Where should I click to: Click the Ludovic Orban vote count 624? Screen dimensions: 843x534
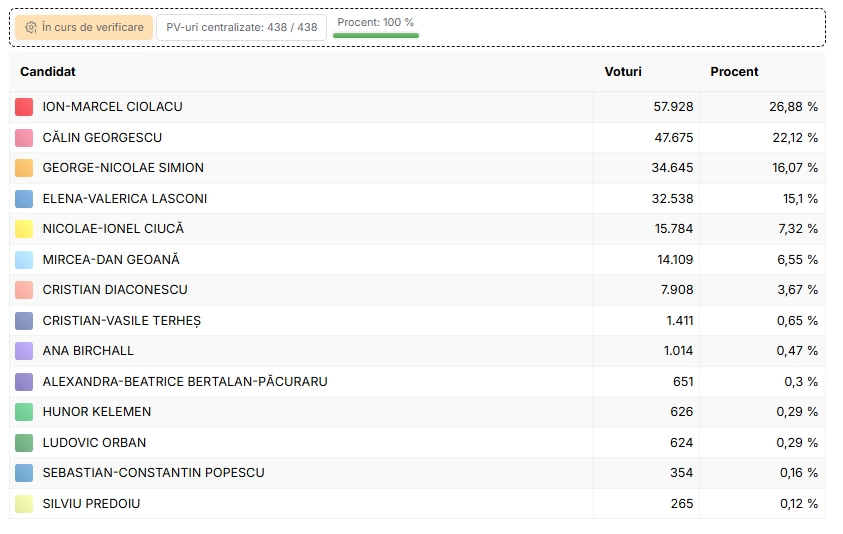click(x=682, y=443)
